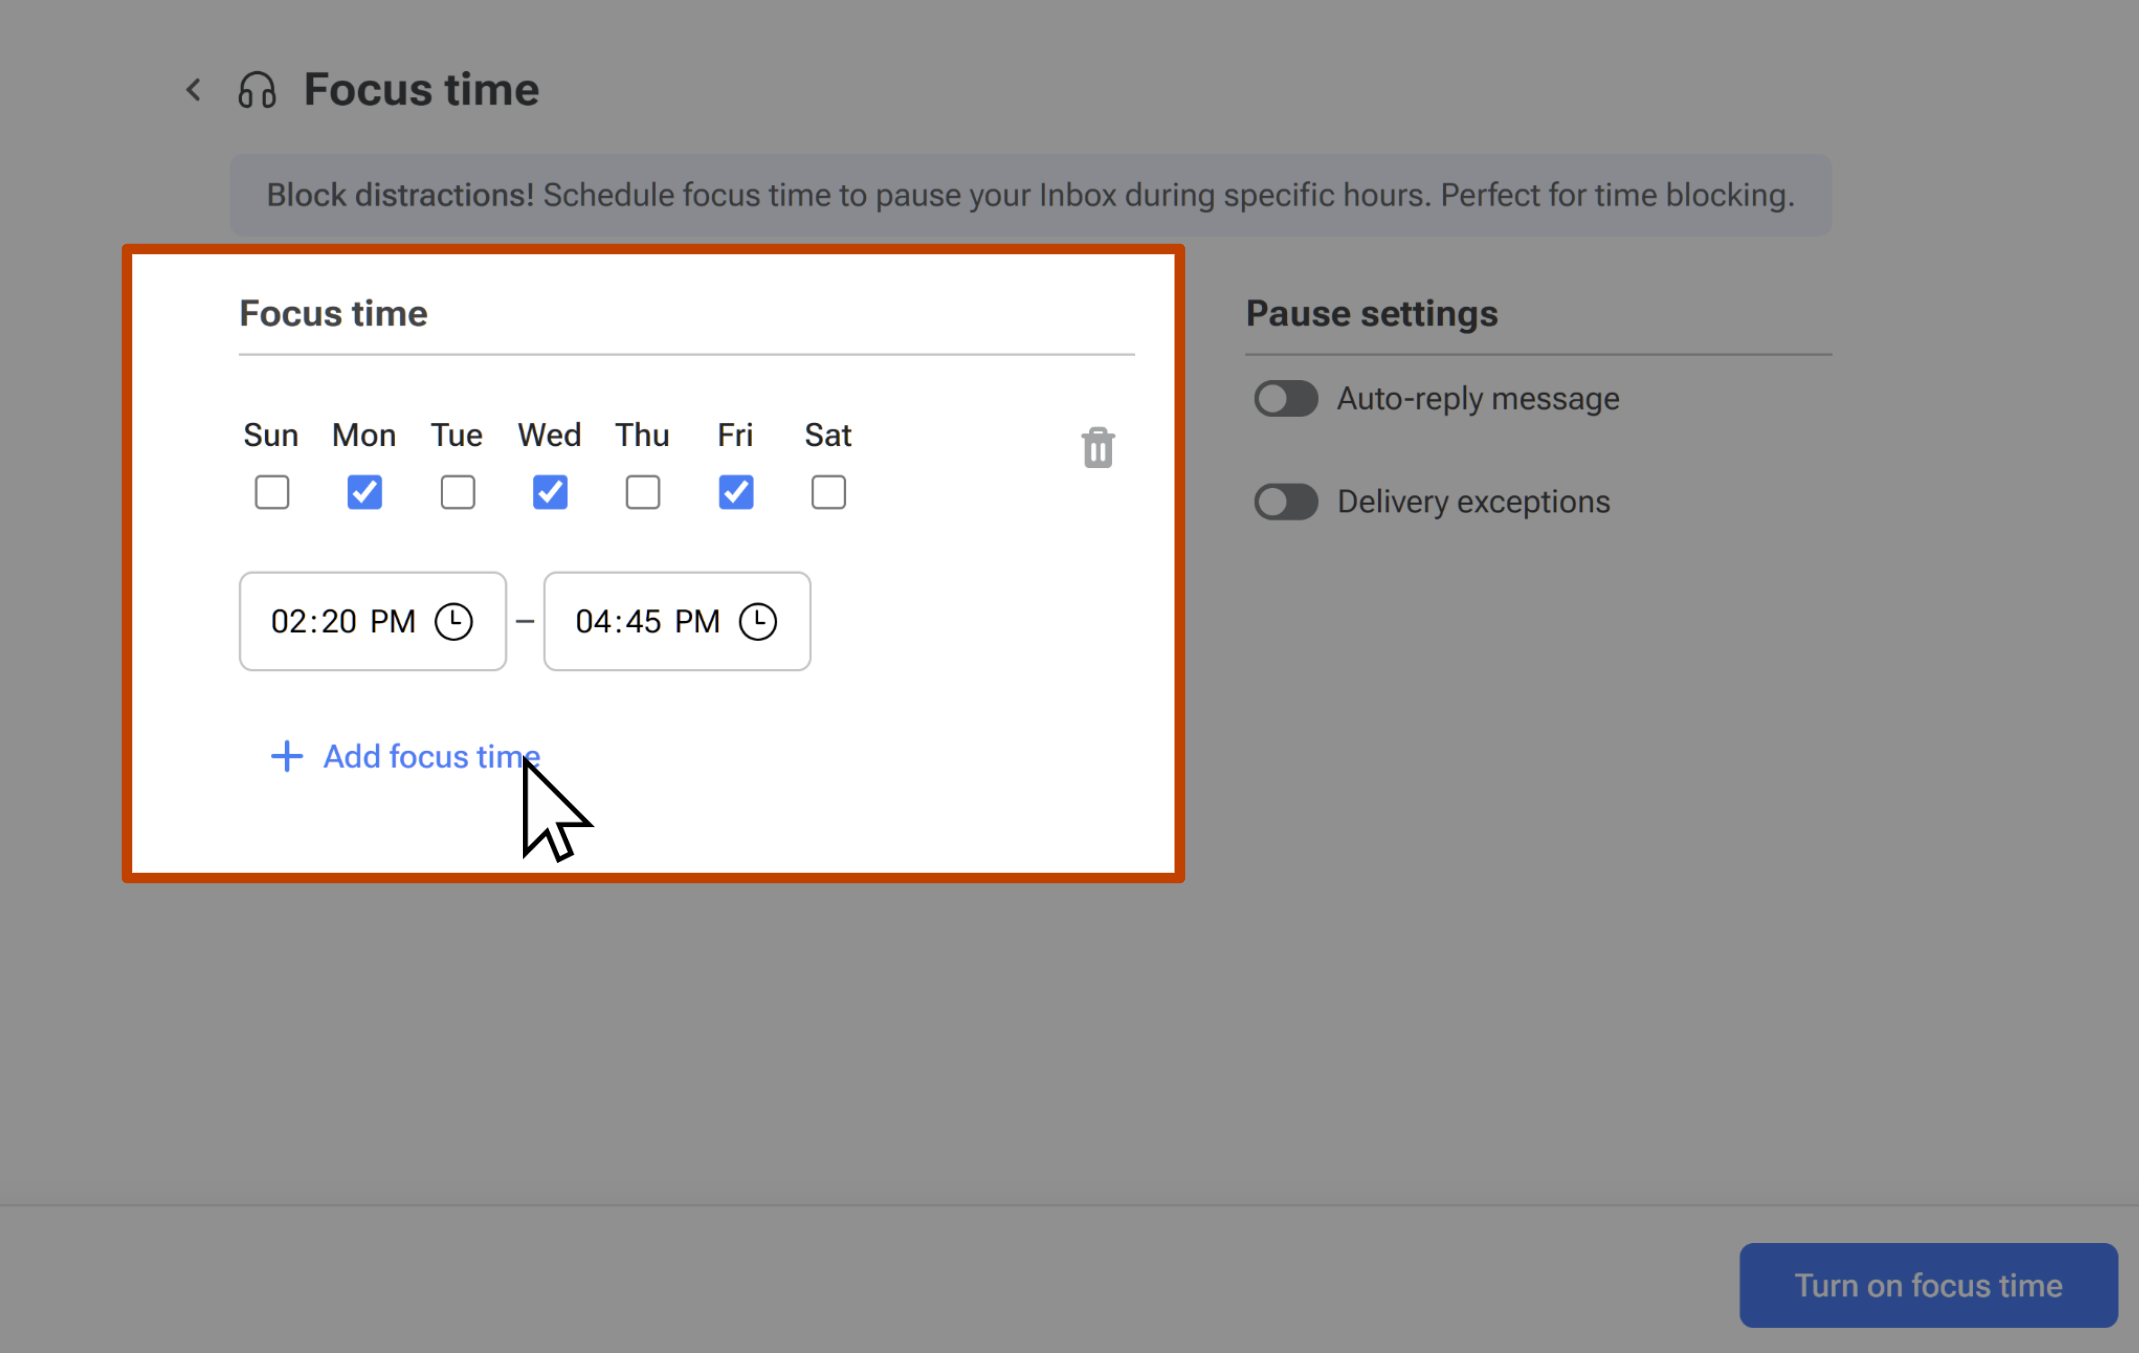Click the plus icon beside Add focus time
The image size is (2139, 1353).
[286, 757]
